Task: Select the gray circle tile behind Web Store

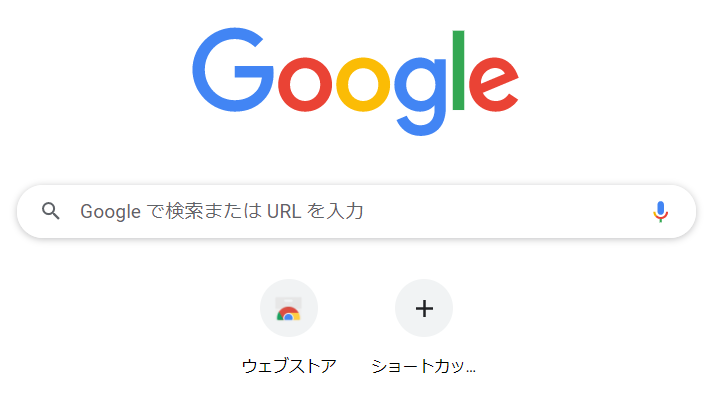Action: [x=289, y=308]
